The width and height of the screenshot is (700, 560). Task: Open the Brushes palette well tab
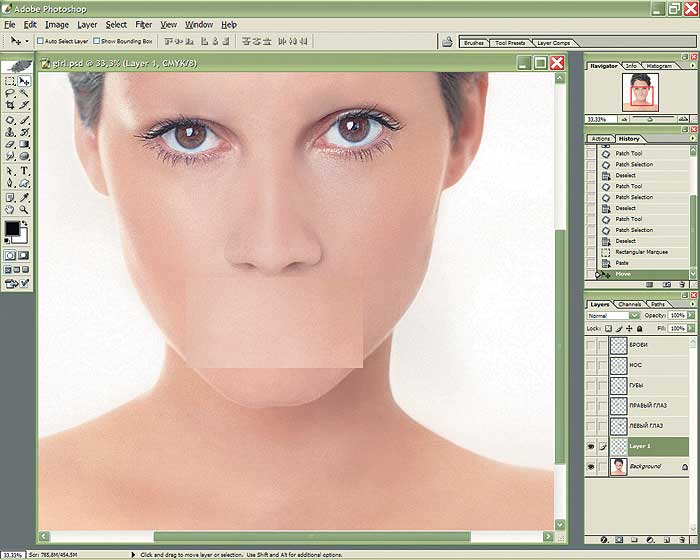click(474, 43)
